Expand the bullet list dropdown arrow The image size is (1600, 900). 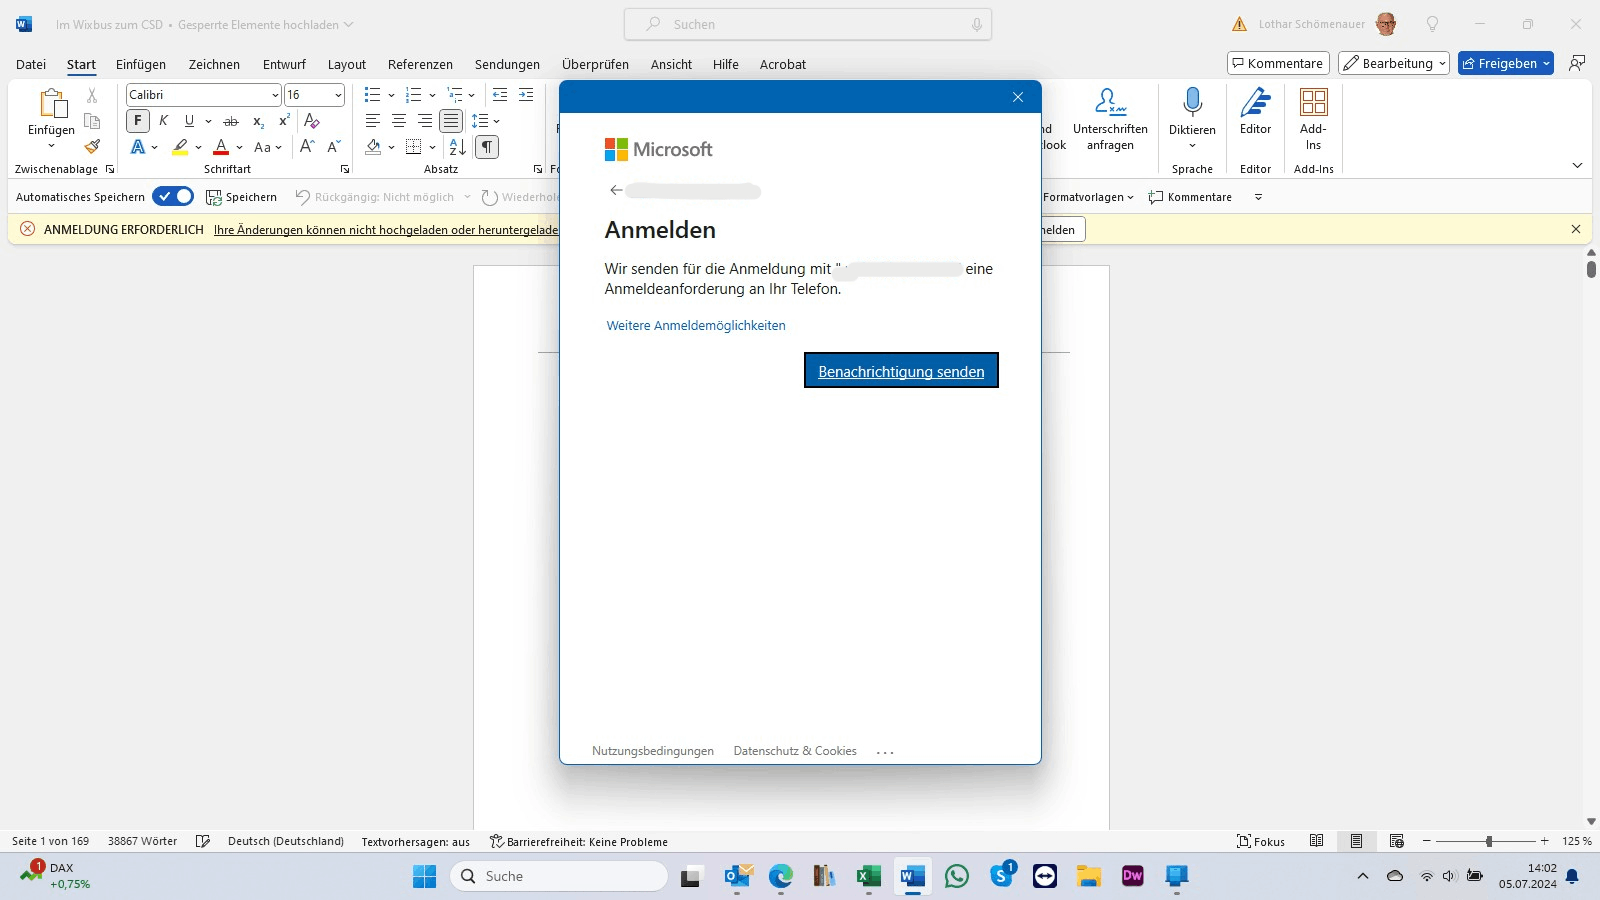(x=391, y=95)
